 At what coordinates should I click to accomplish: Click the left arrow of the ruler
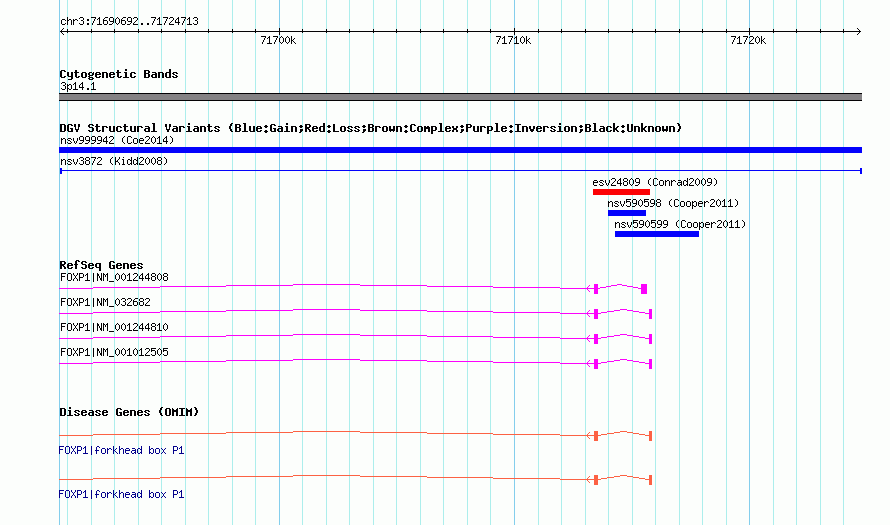(62, 32)
